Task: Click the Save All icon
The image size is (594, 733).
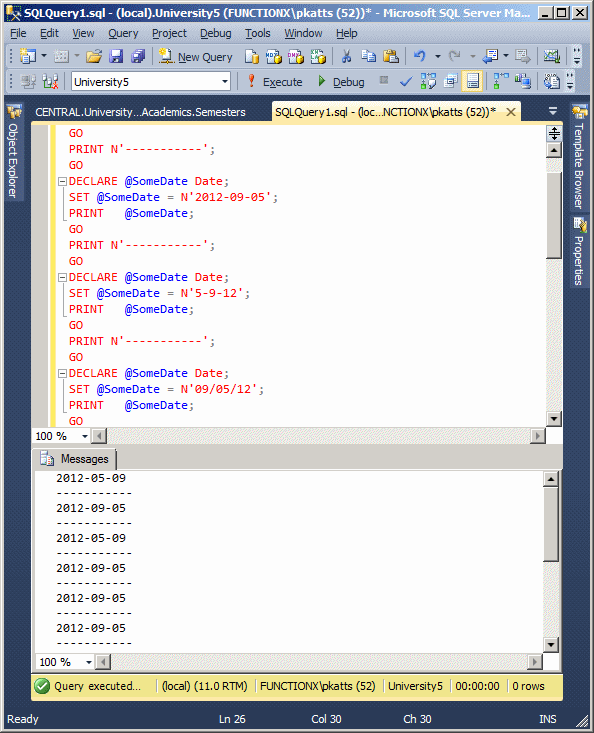Action: tap(138, 57)
